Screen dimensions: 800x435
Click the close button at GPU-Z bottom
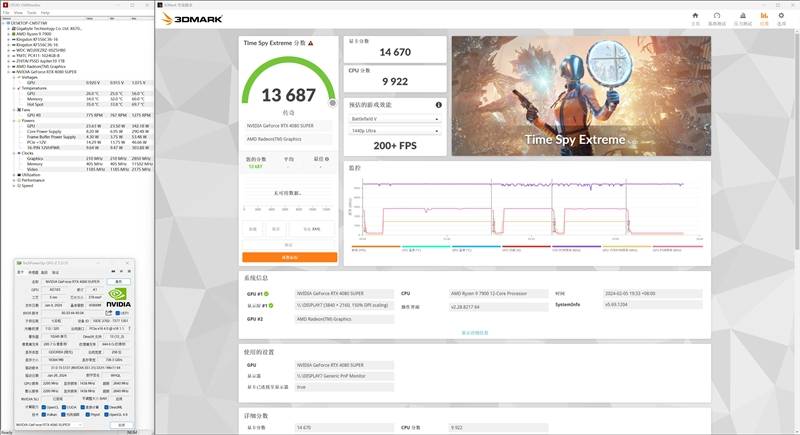[121, 424]
